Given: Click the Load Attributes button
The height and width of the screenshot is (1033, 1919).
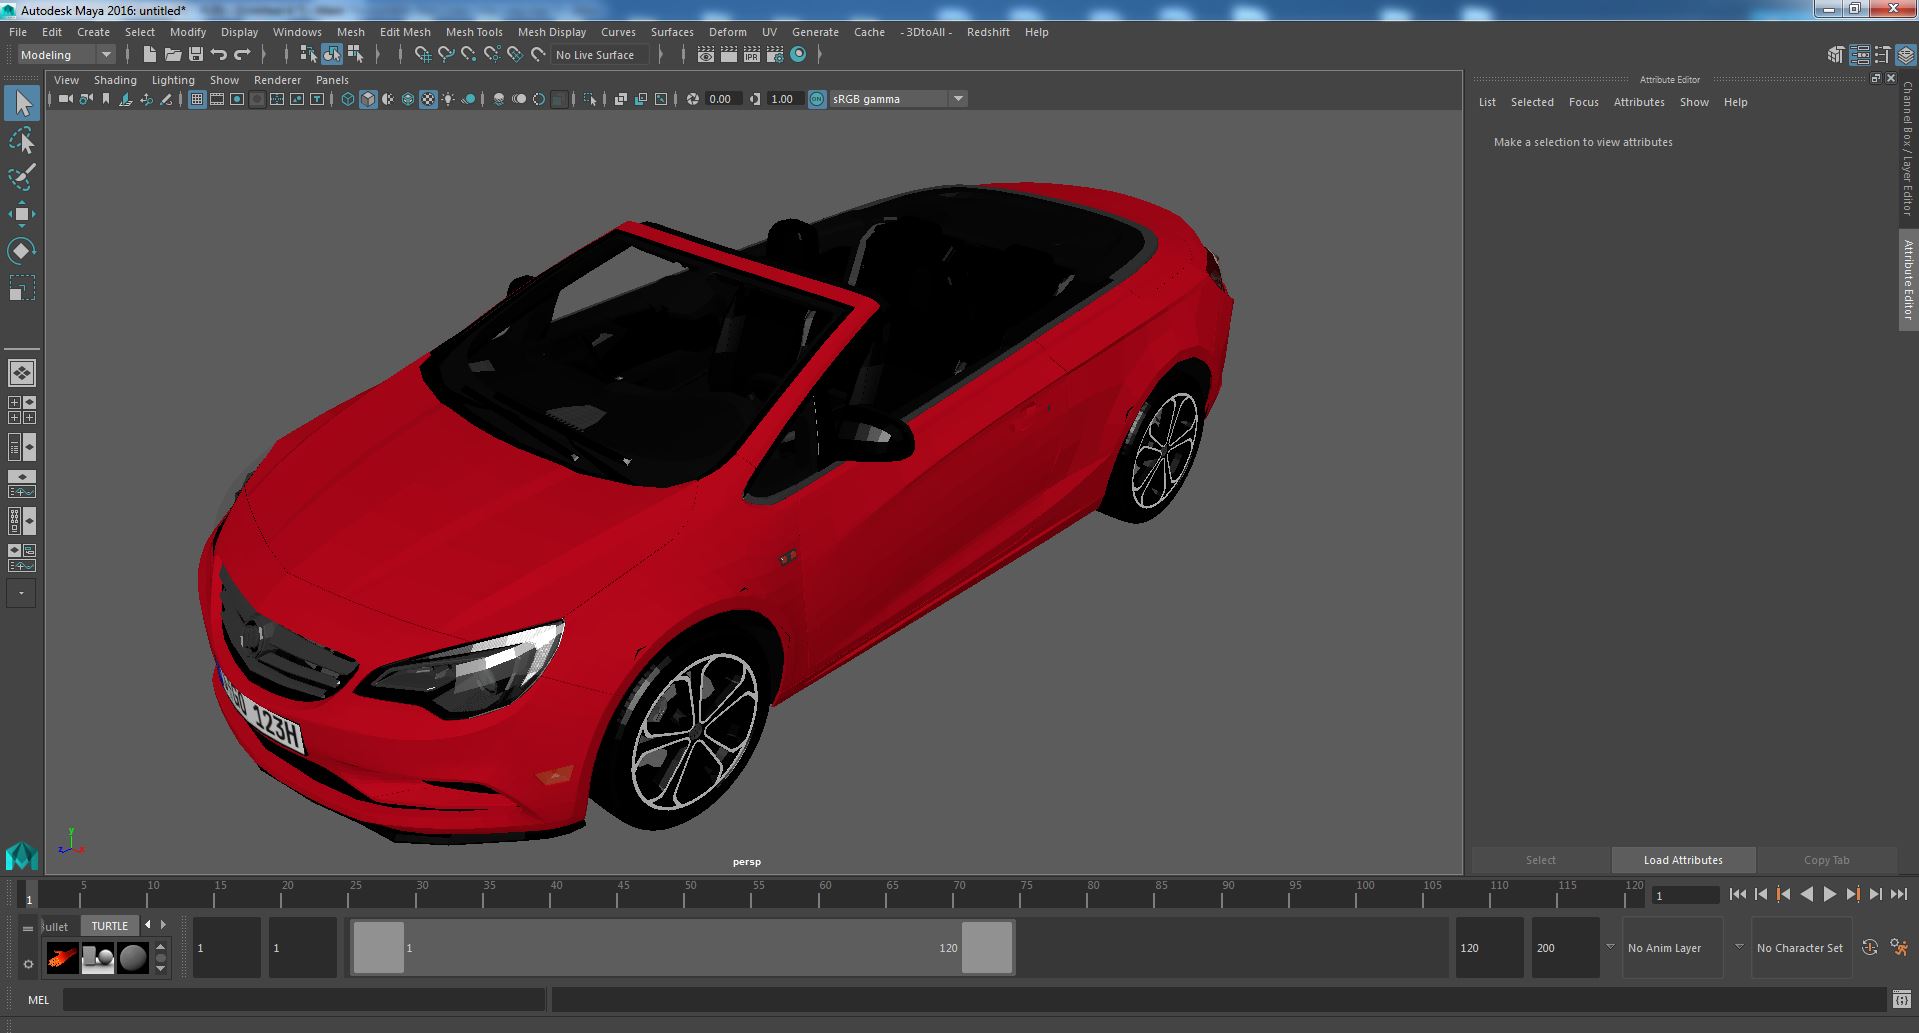Looking at the screenshot, I should tap(1683, 860).
